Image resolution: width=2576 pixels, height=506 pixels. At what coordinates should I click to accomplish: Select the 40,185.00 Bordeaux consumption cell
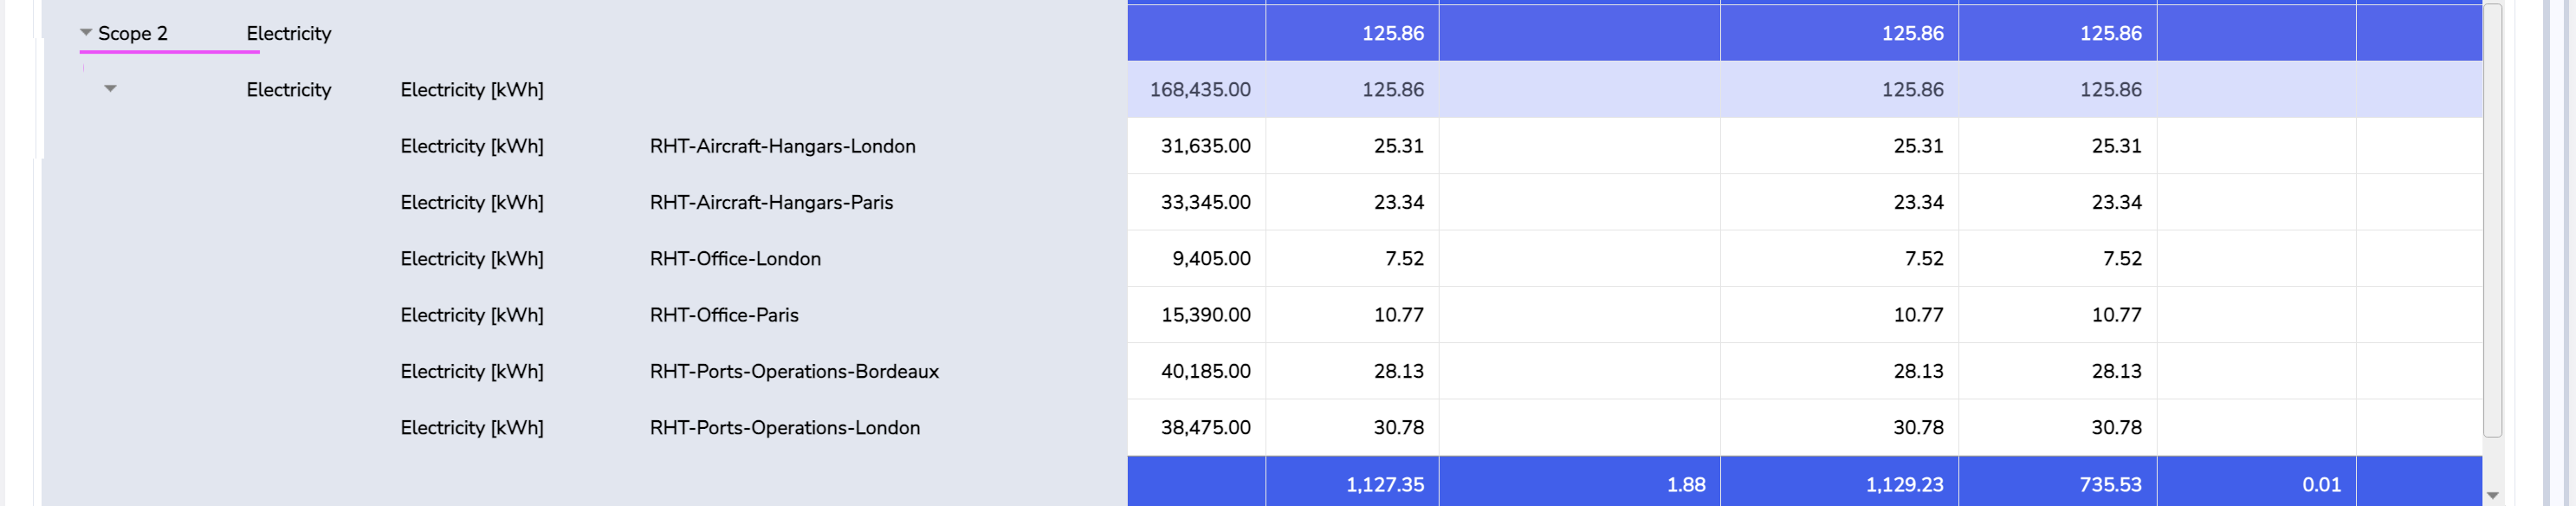click(1205, 371)
